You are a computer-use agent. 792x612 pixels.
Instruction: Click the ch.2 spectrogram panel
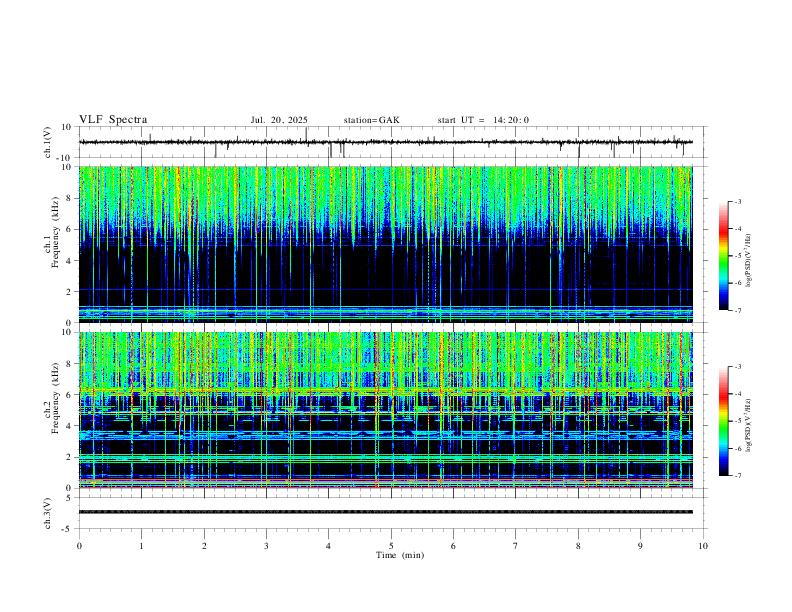pyautogui.click(x=385, y=410)
